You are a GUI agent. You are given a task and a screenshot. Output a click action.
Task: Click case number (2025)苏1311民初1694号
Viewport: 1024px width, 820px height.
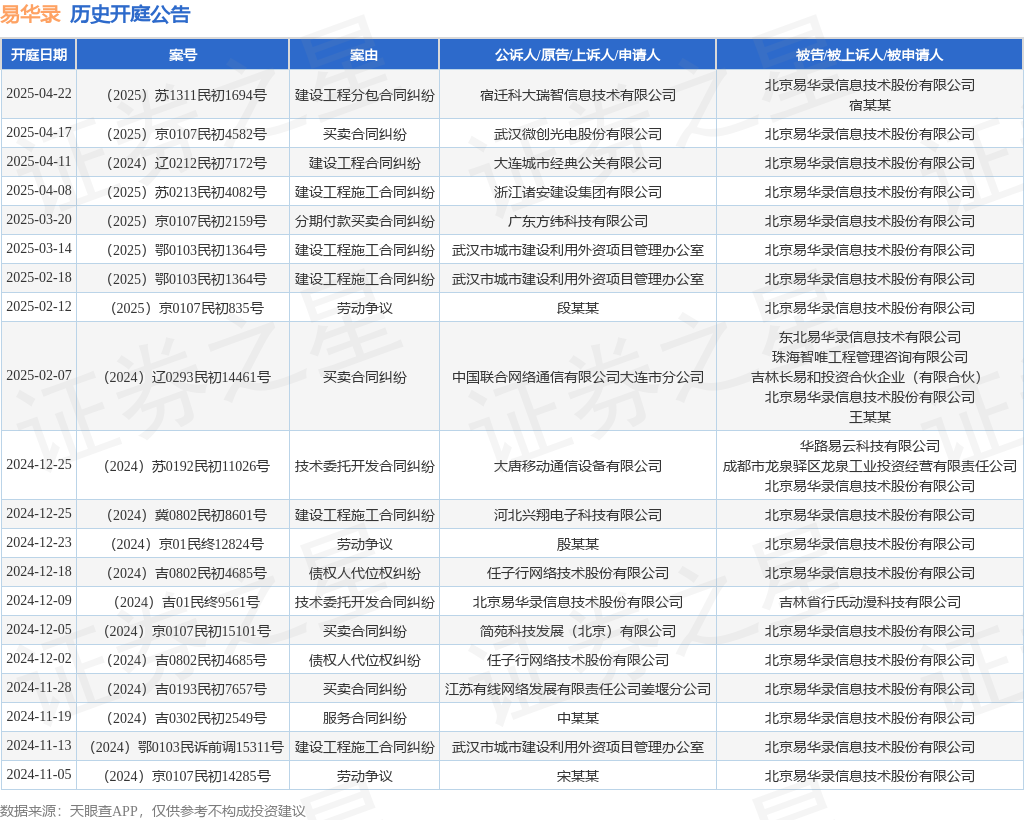pyautogui.click(x=183, y=95)
